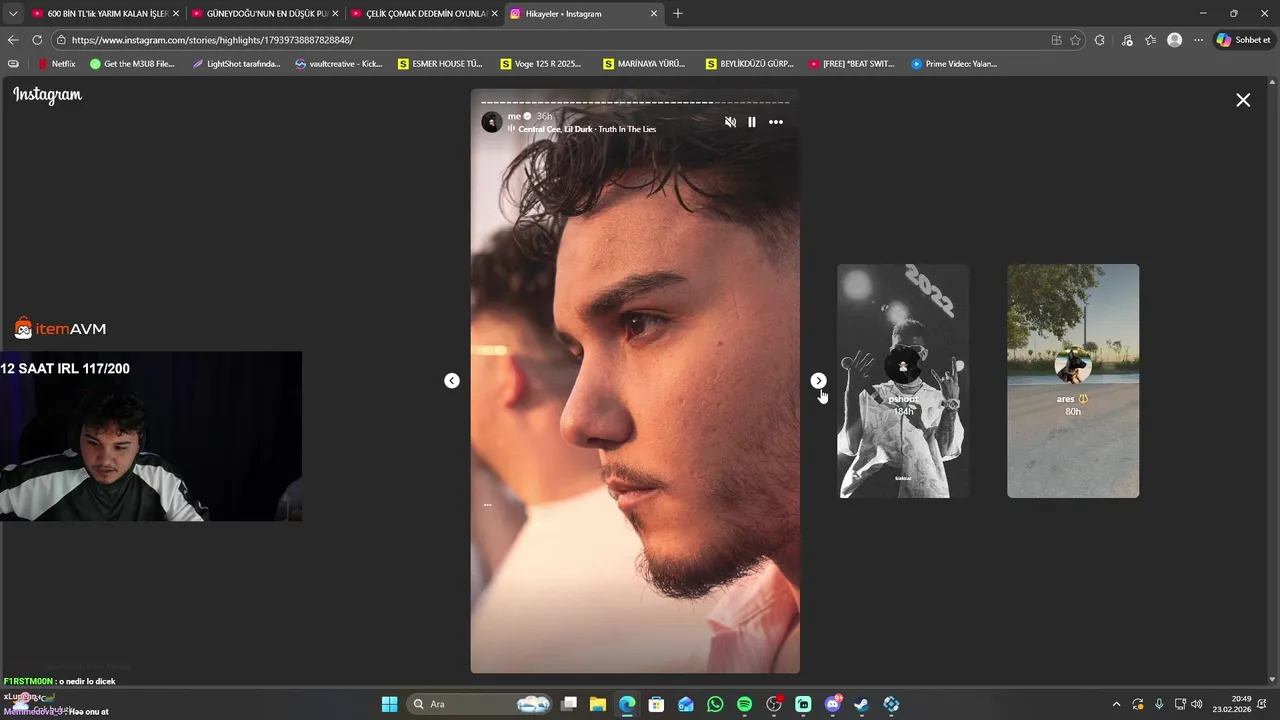This screenshot has height=720, width=1280.
Task: Open browser settings and more menu
Action: click(1198, 40)
